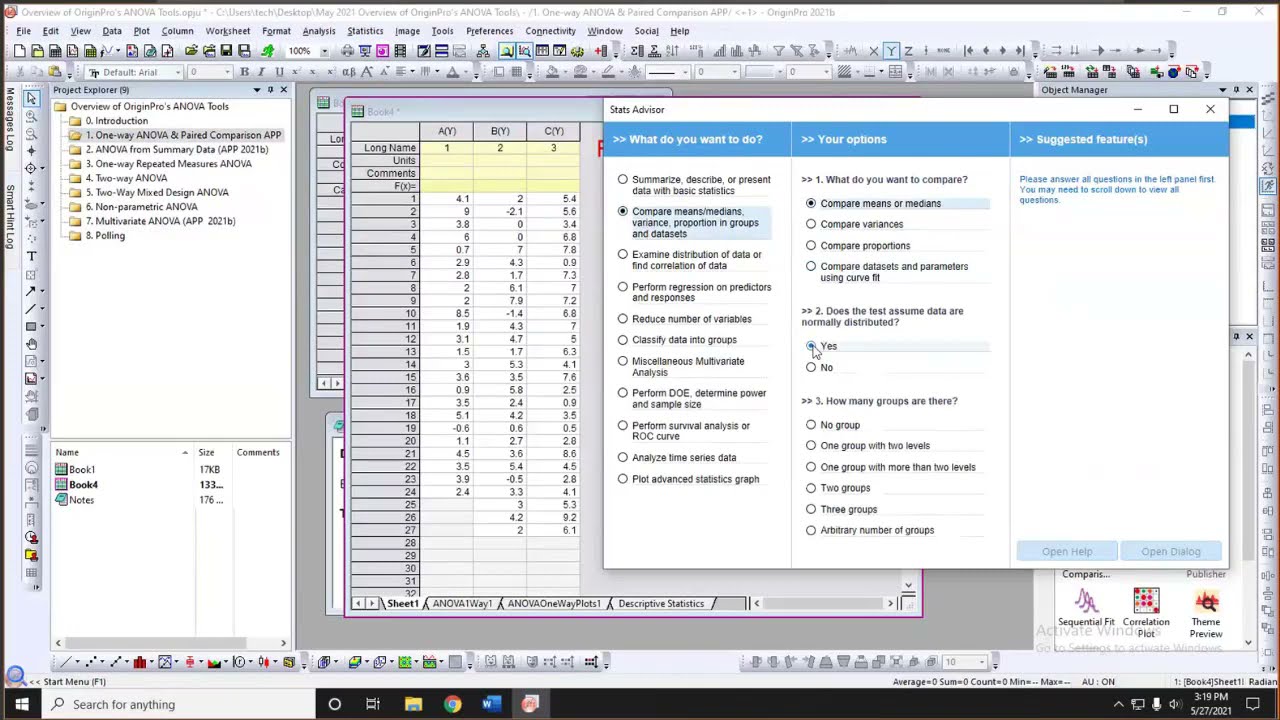Switch to ANOVAOneWayPlots1 sheet tab
The width and height of the screenshot is (1280, 720).
(x=554, y=604)
